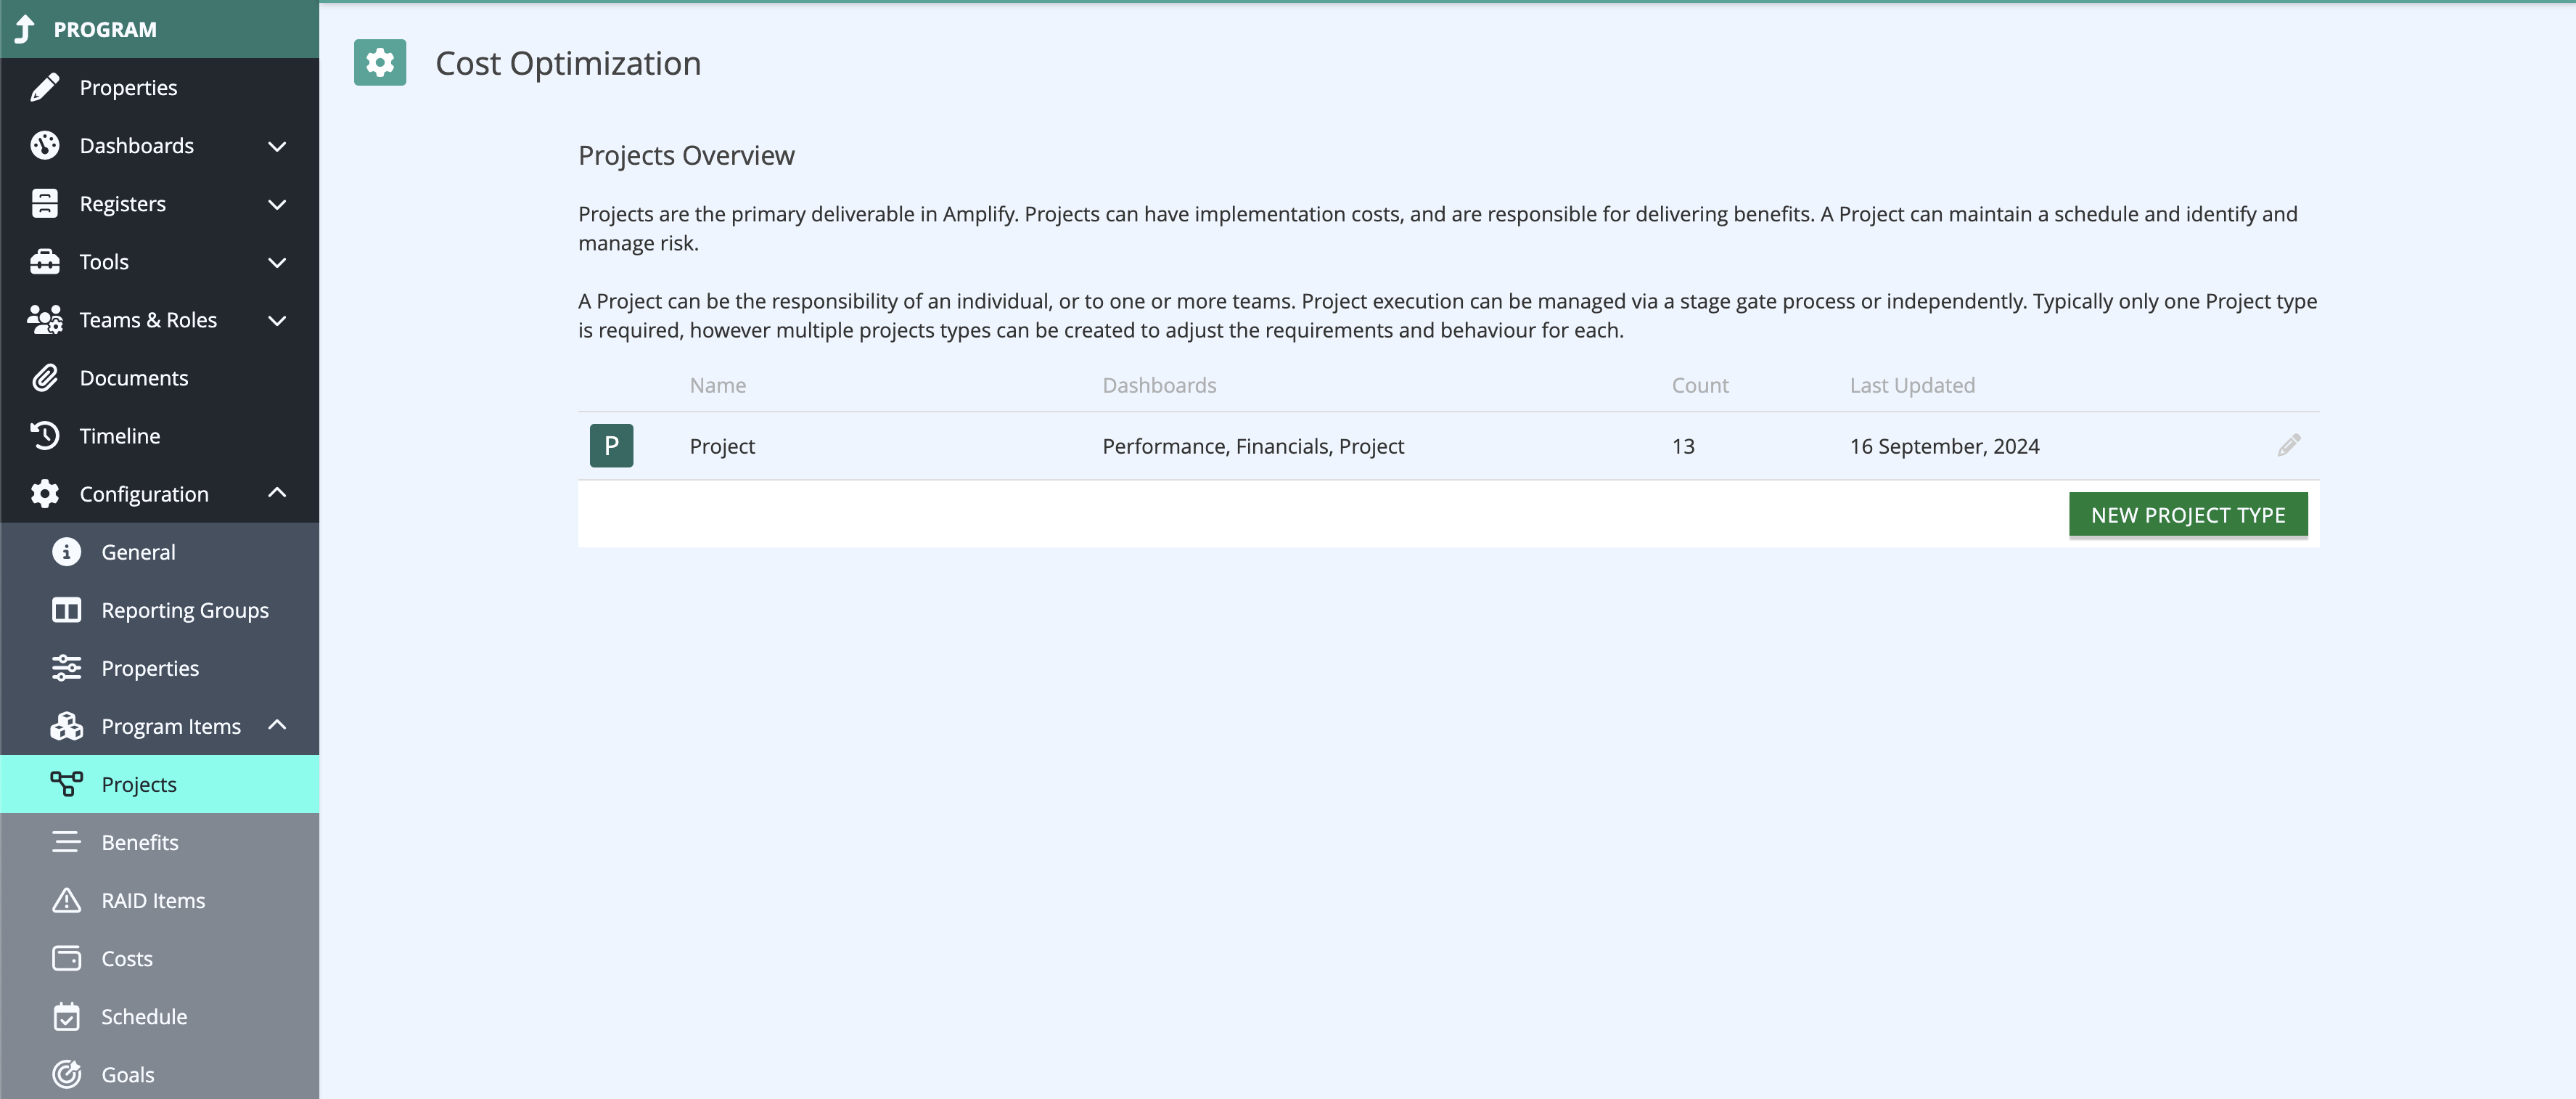This screenshot has width=2576, height=1099.
Task: Click the Schedule calendar check icon
Action: (x=66, y=1016)
